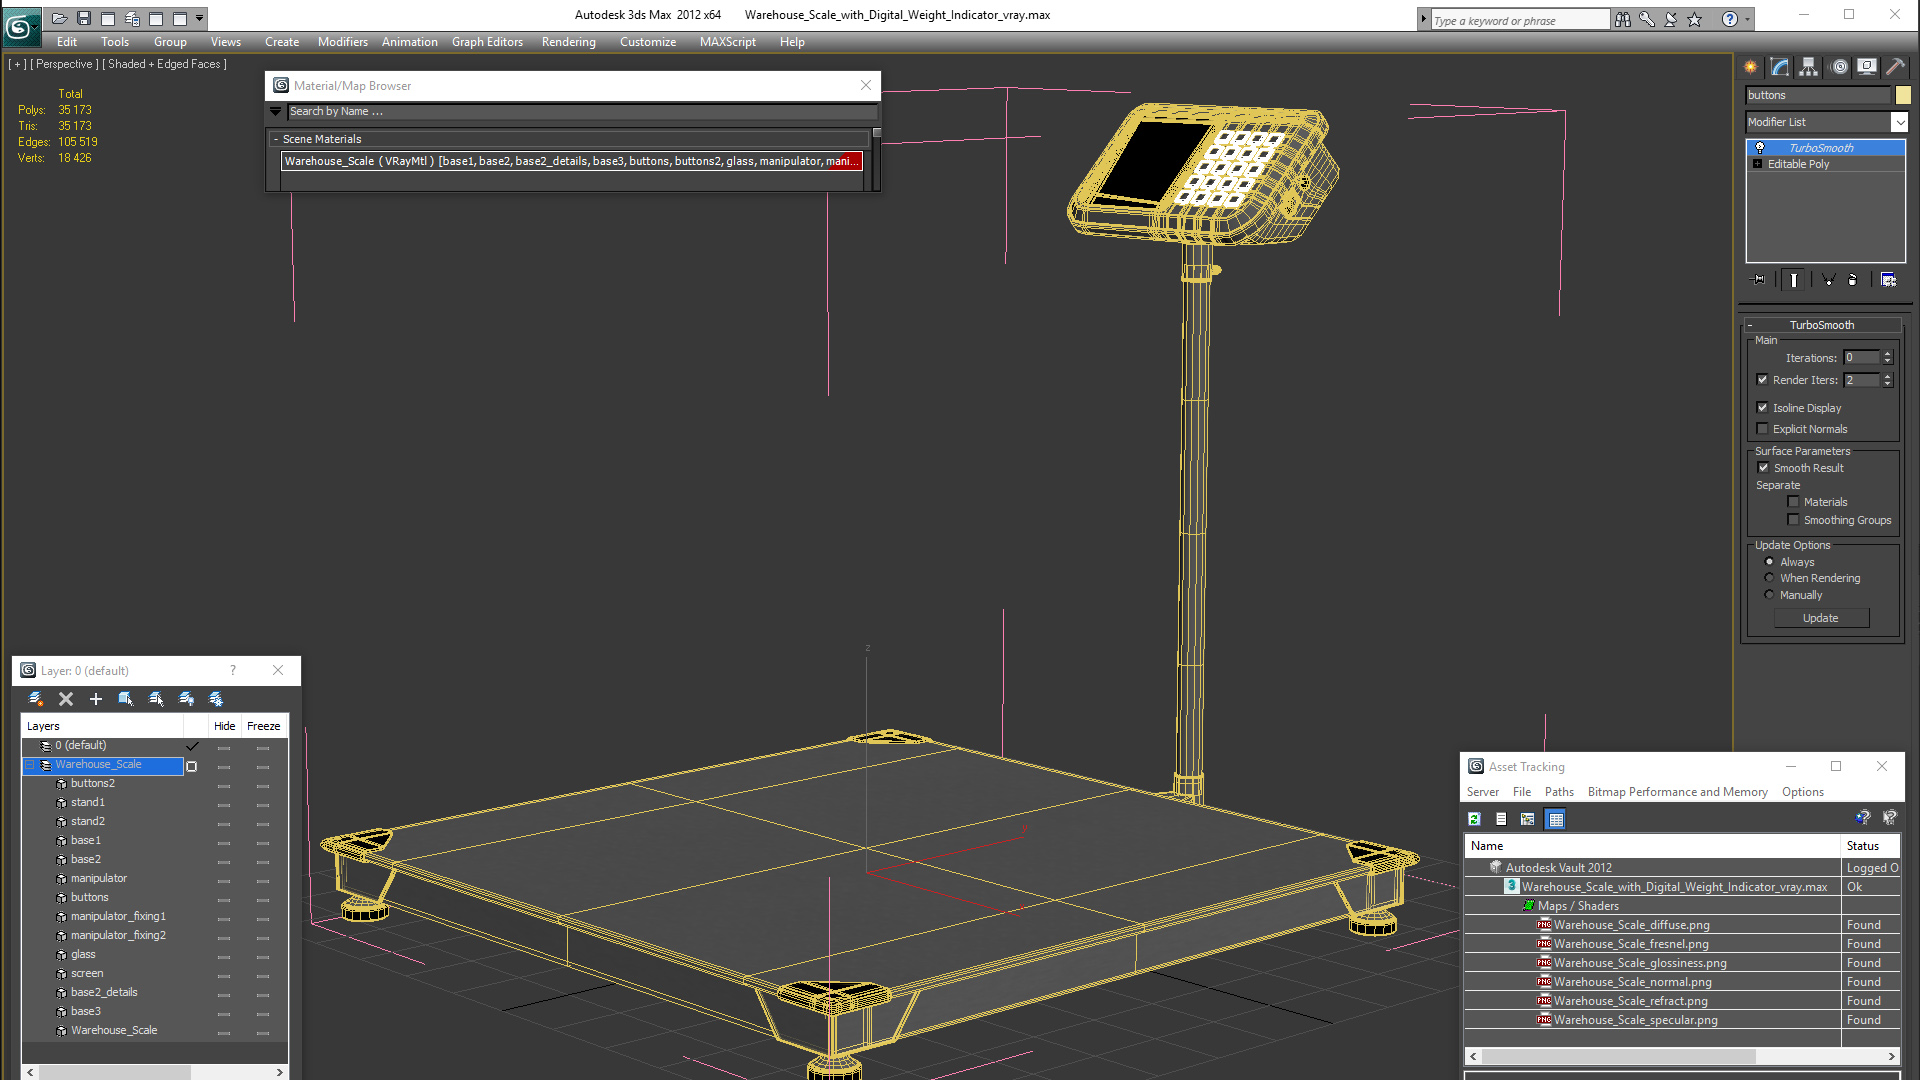Click the object color swatch beside buttons
Image resolution: width=1920 pixels, height=1080 pixels.
tap(1903, 95)
